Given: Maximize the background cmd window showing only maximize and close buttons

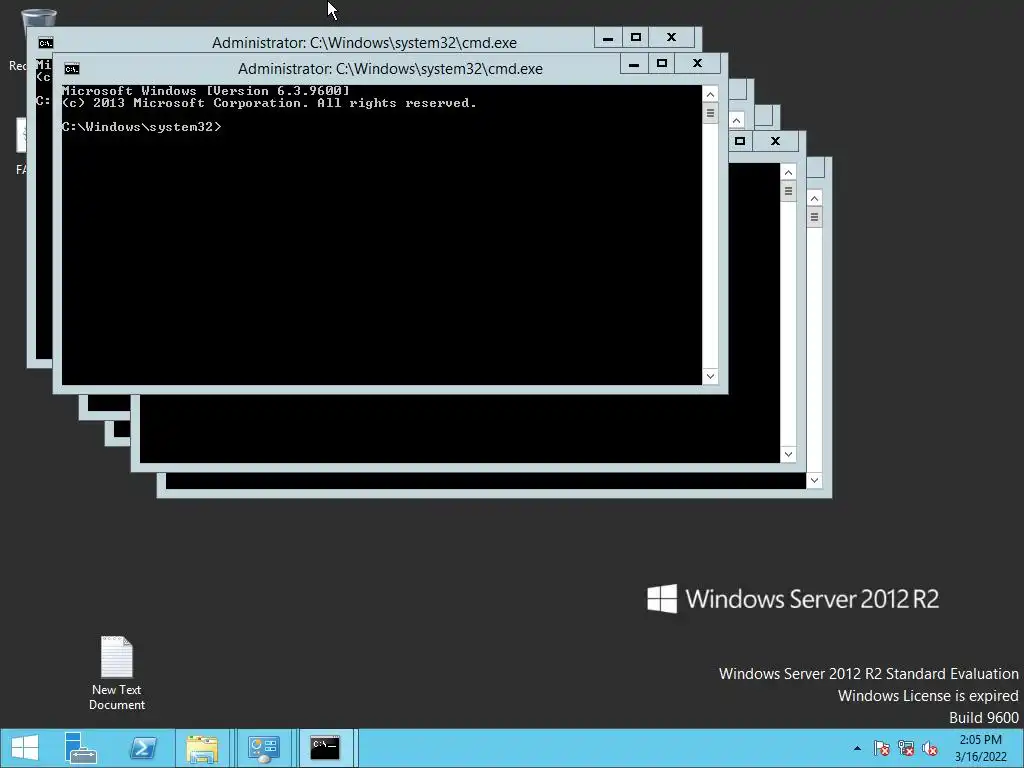Looking at the screenshot, I should (740, 141).
